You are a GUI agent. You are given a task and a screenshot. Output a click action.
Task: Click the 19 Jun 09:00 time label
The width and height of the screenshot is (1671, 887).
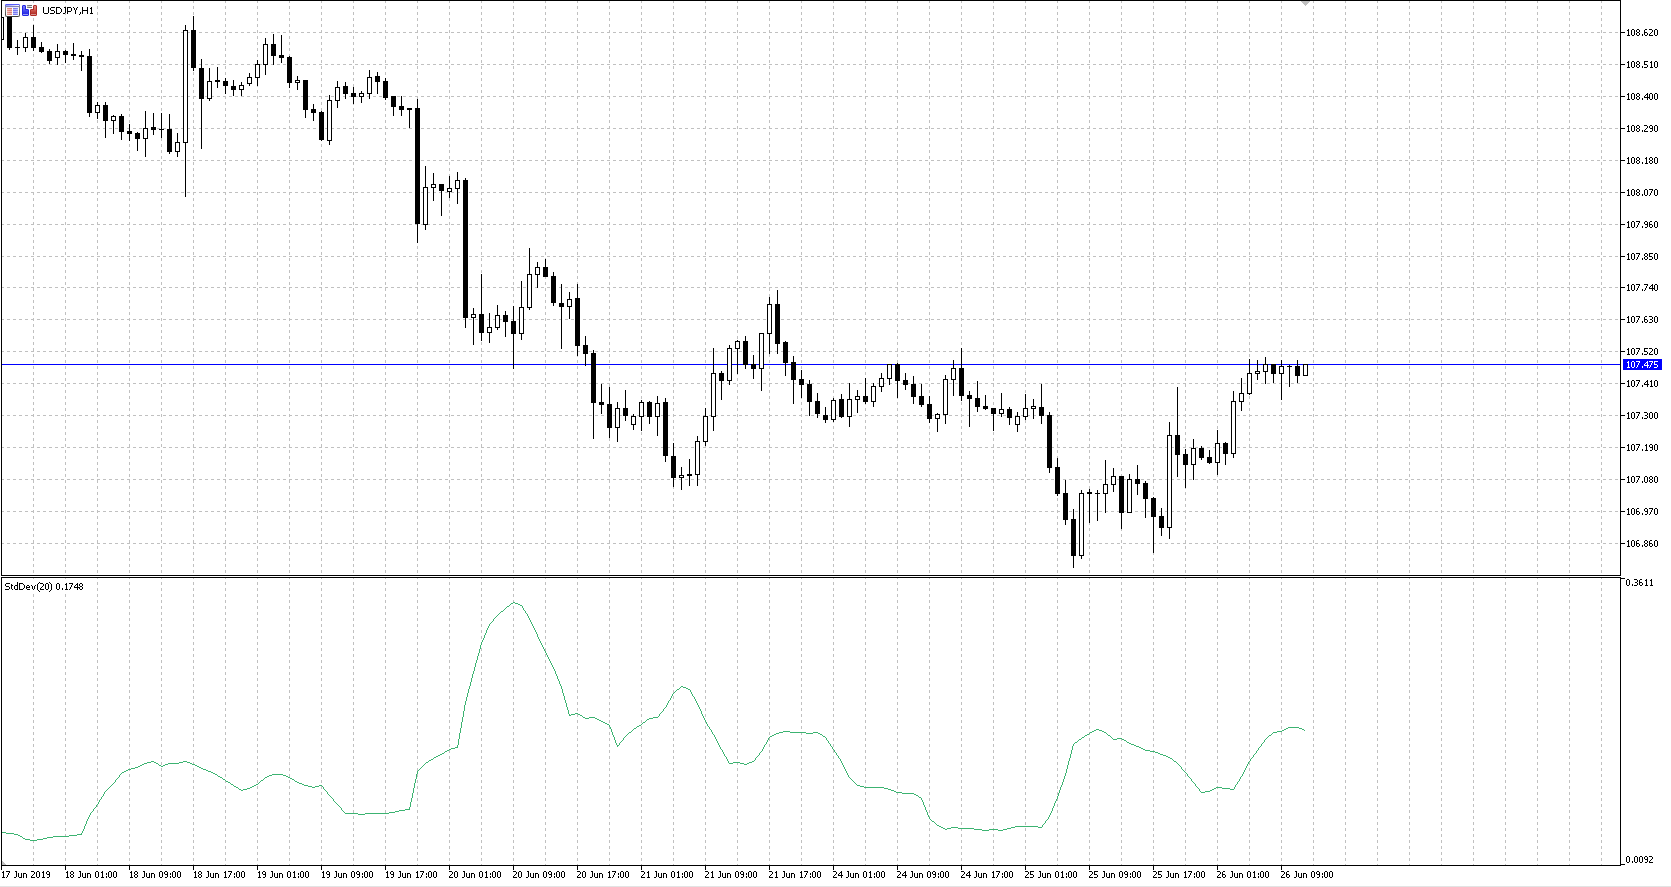pos(346,875)
